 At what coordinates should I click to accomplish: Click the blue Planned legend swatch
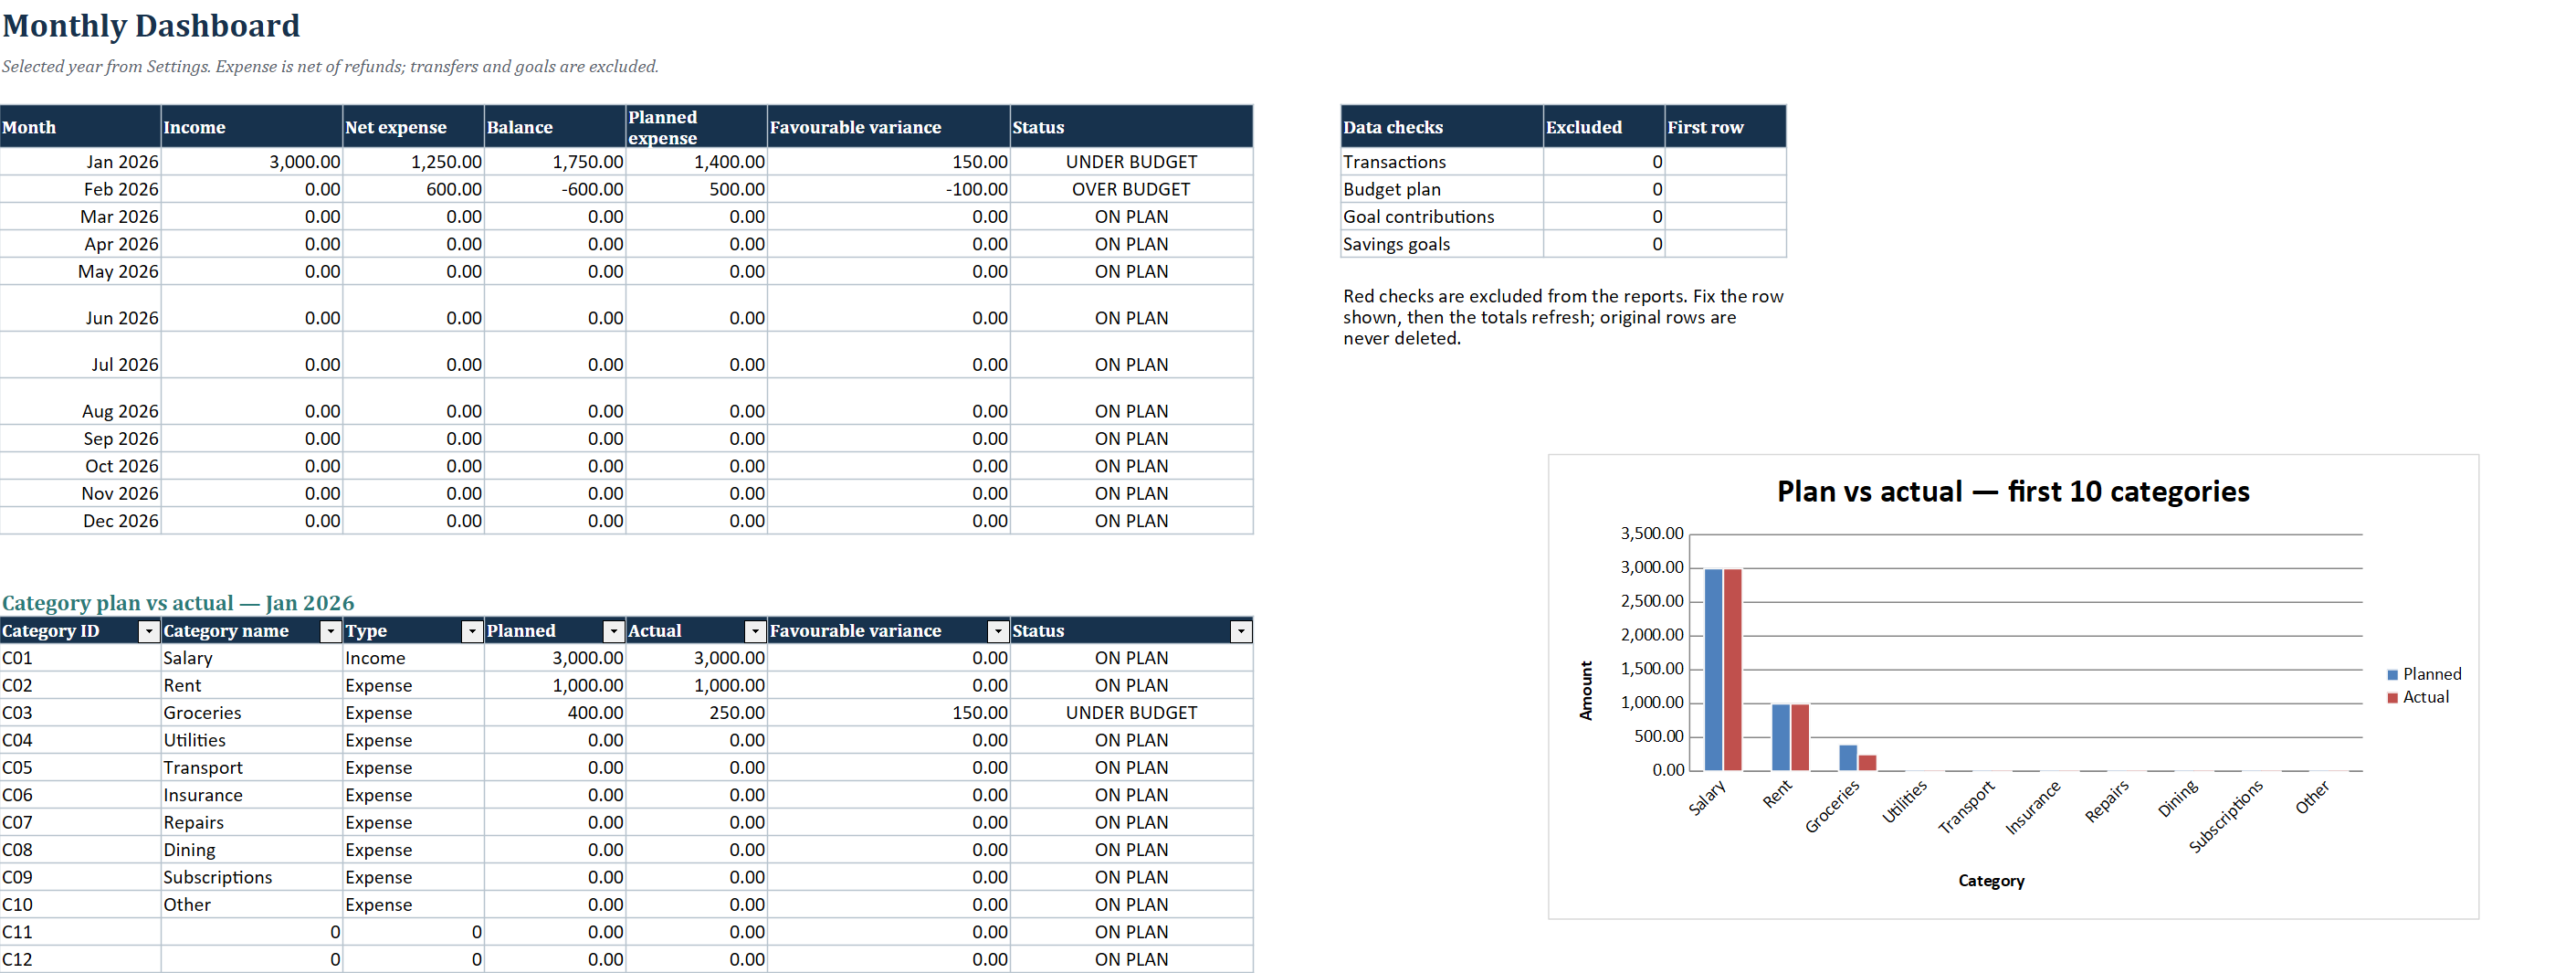pos(2392,675)
